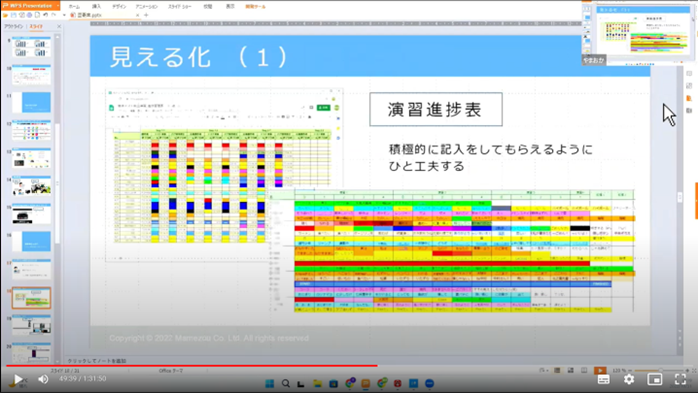
Task: Open video player settings gear
Action: (629, 379)
